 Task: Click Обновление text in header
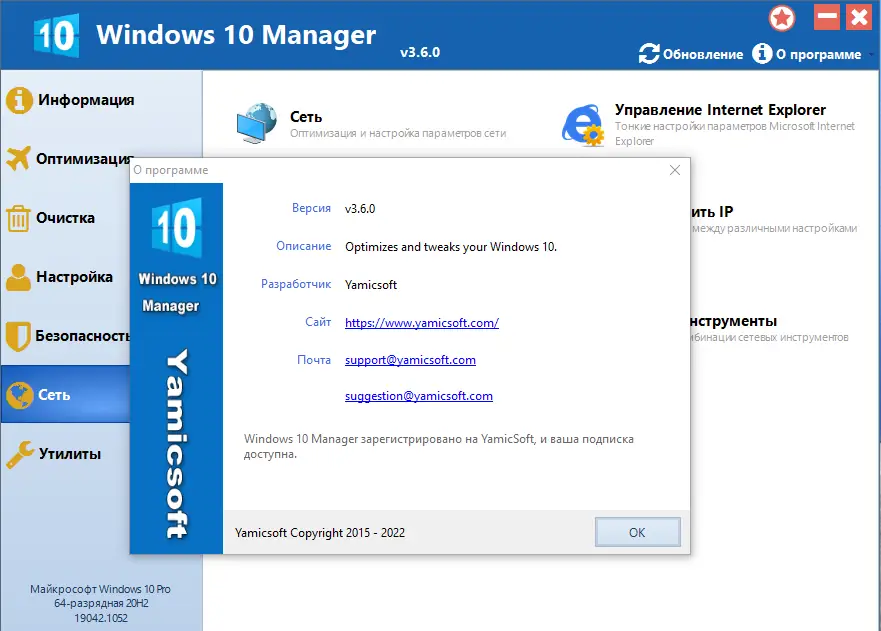(x=703, y=55)
